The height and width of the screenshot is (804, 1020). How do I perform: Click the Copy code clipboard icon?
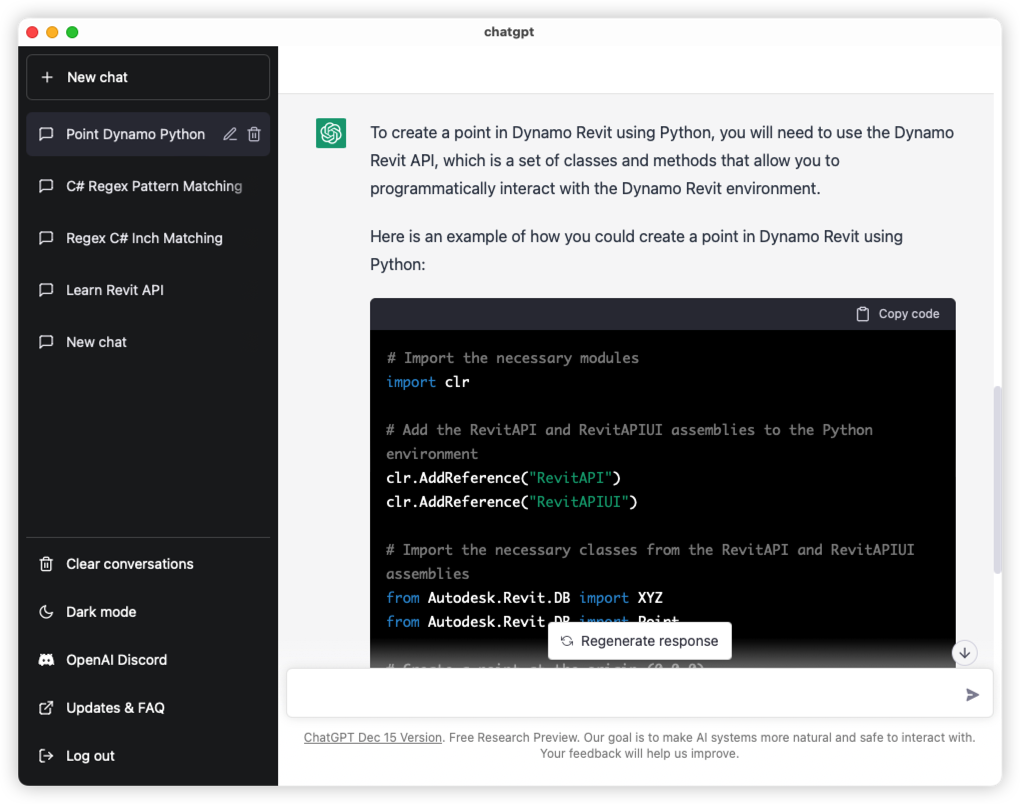[862, 314]
